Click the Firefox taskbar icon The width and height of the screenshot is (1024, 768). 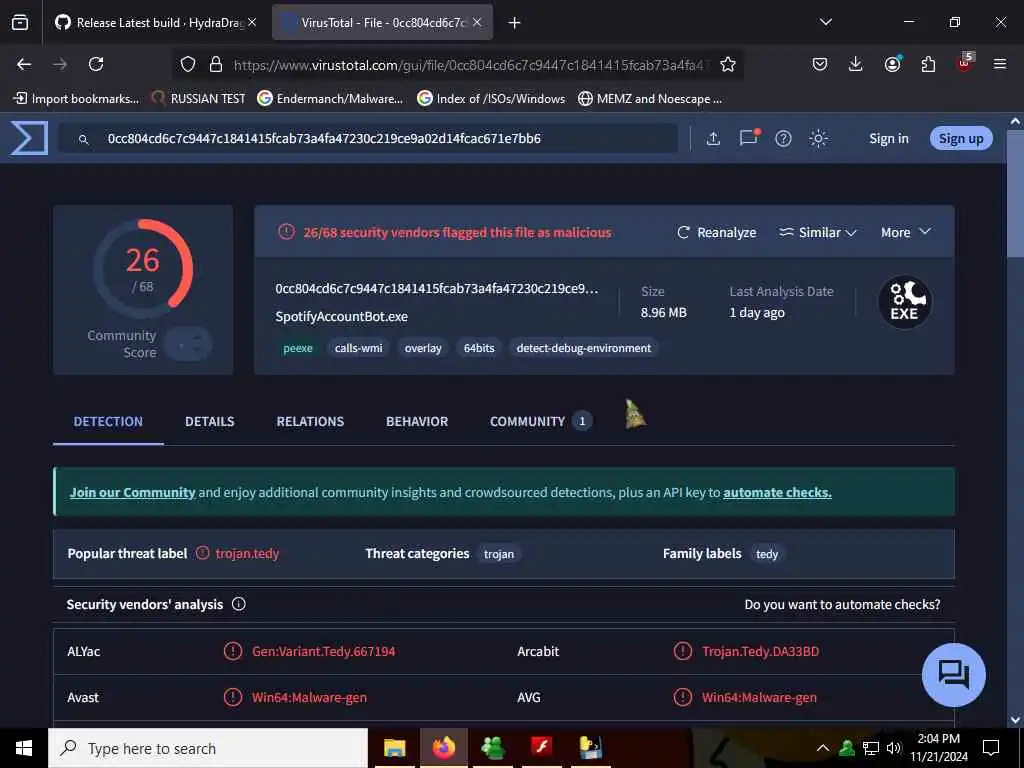(x=443, y=748)
